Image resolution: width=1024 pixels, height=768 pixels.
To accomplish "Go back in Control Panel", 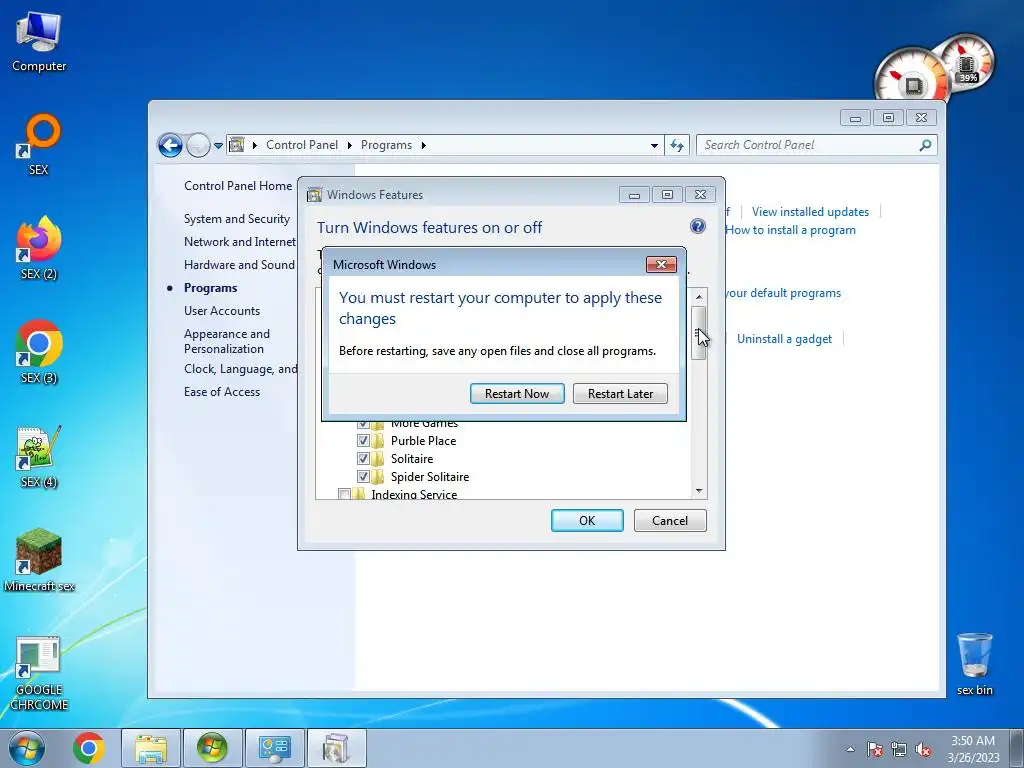I will (170, 145).
